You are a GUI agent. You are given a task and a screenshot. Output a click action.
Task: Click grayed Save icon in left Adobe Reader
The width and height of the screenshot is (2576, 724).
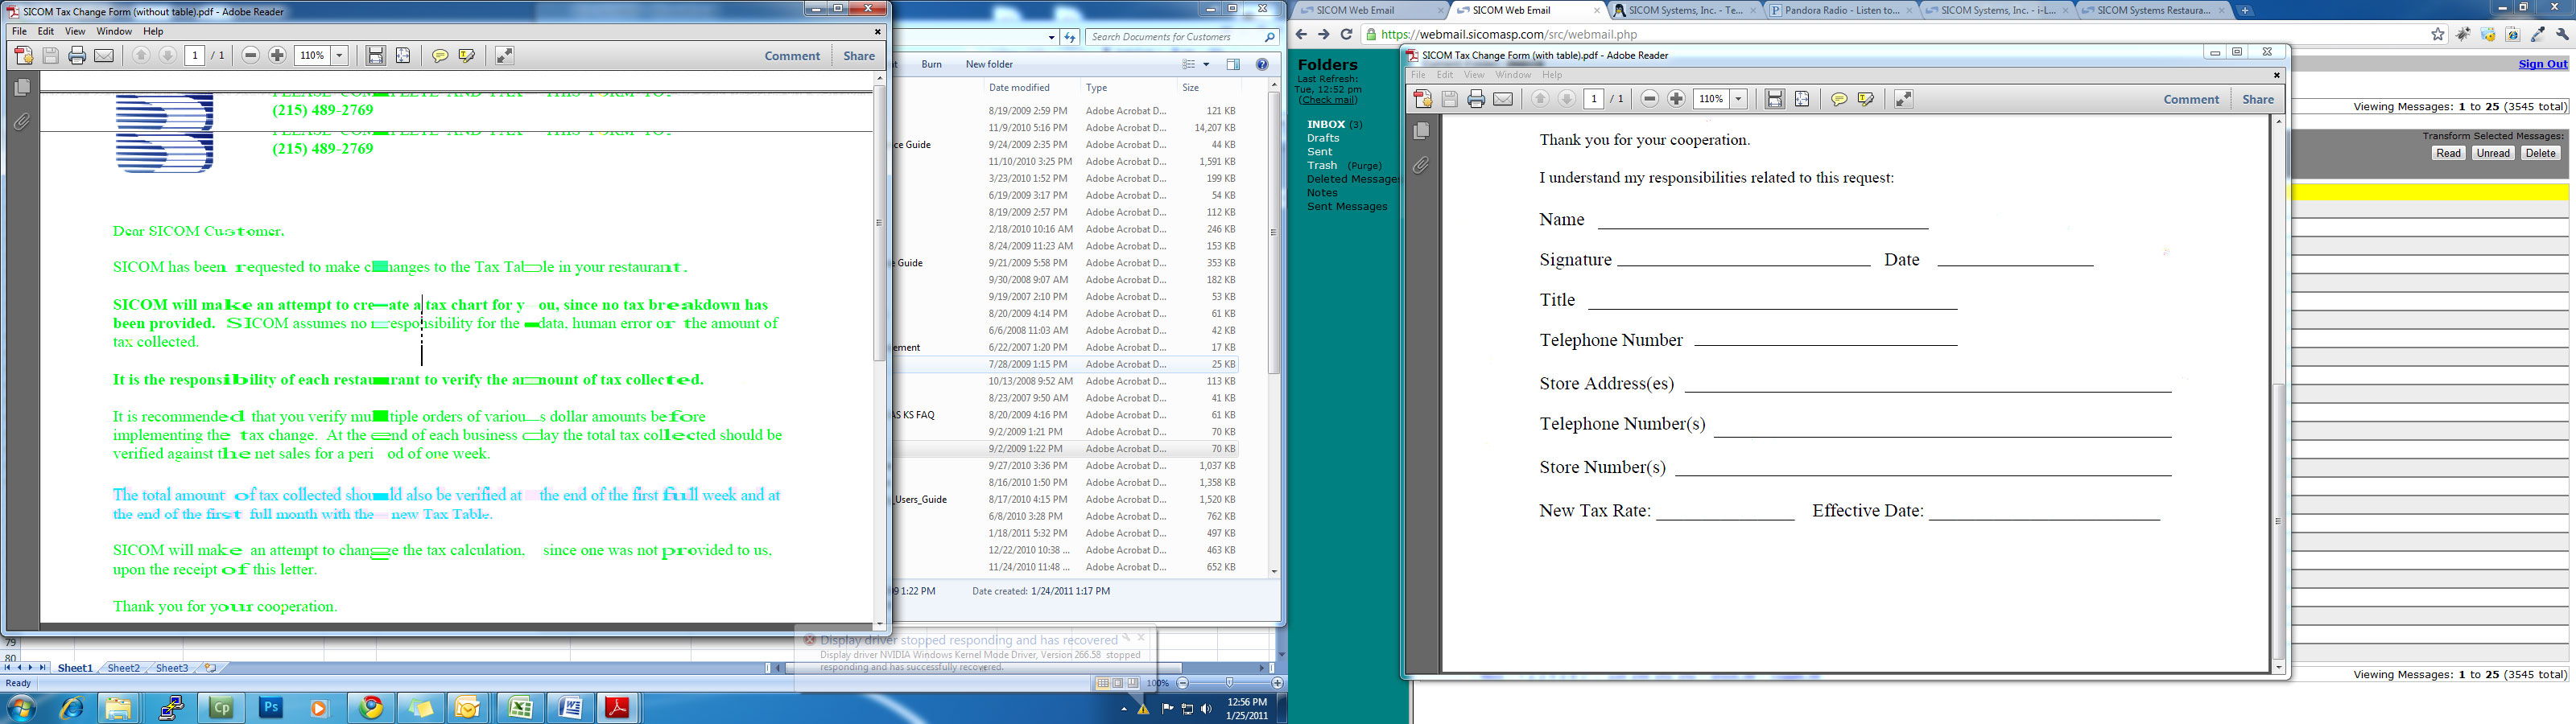click(x=50, y=56)
